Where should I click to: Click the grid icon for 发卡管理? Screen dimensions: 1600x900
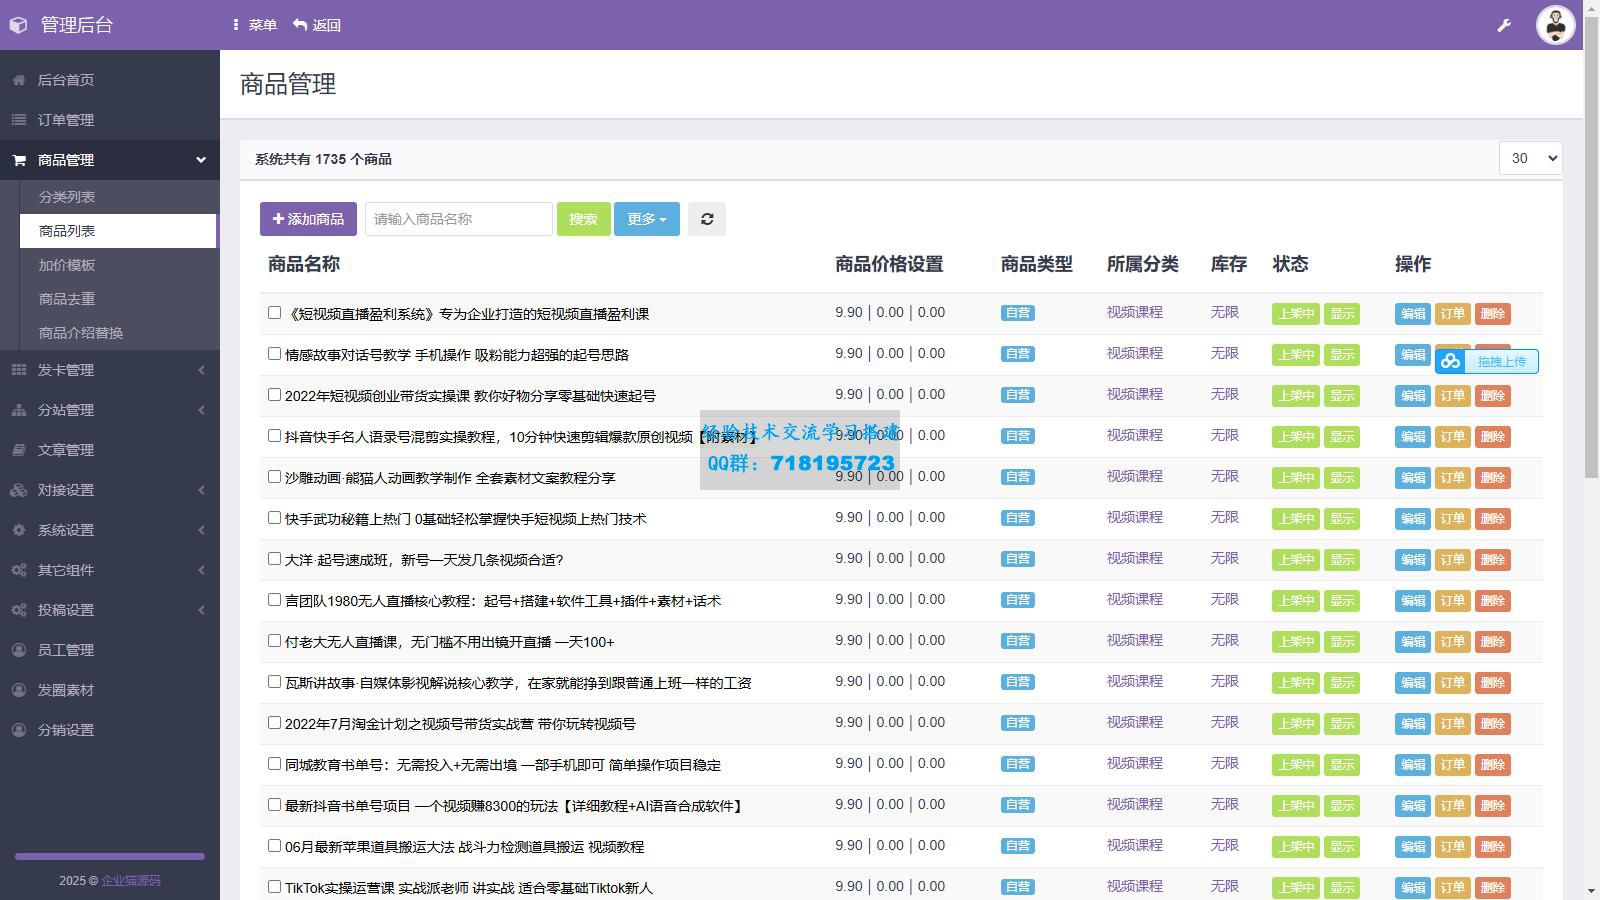click(19, 370)
